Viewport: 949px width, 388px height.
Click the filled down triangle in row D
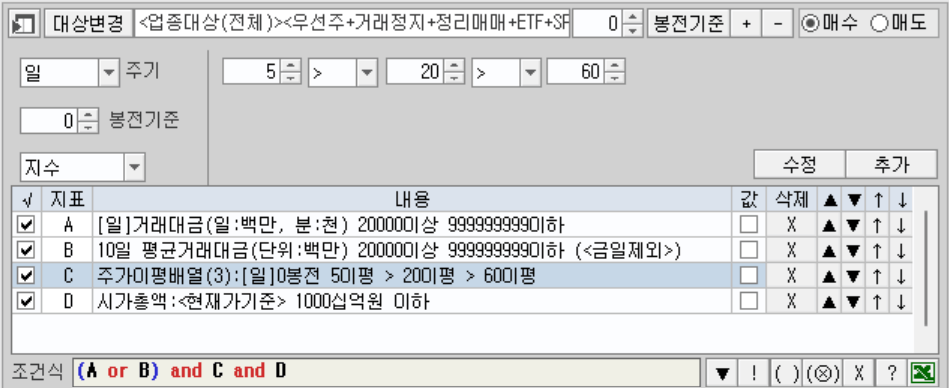pos(853,301)
